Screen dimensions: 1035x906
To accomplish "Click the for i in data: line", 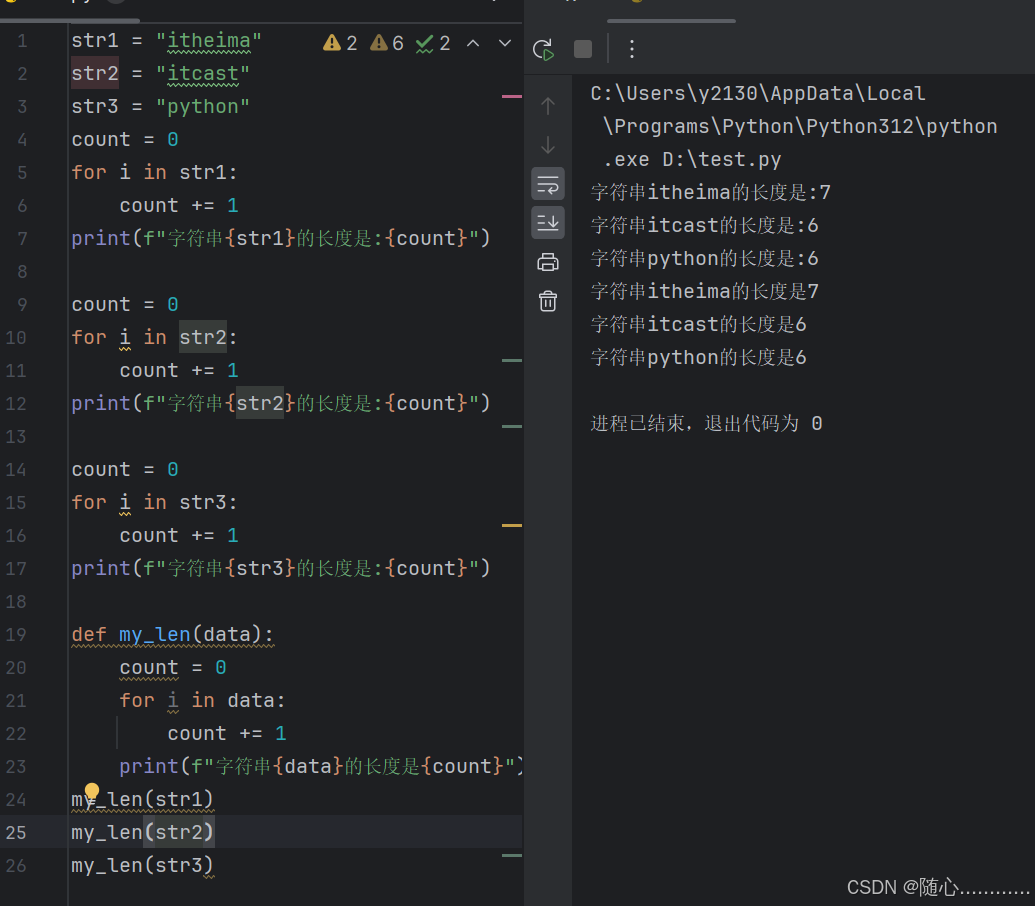I will tap(202, 701).
